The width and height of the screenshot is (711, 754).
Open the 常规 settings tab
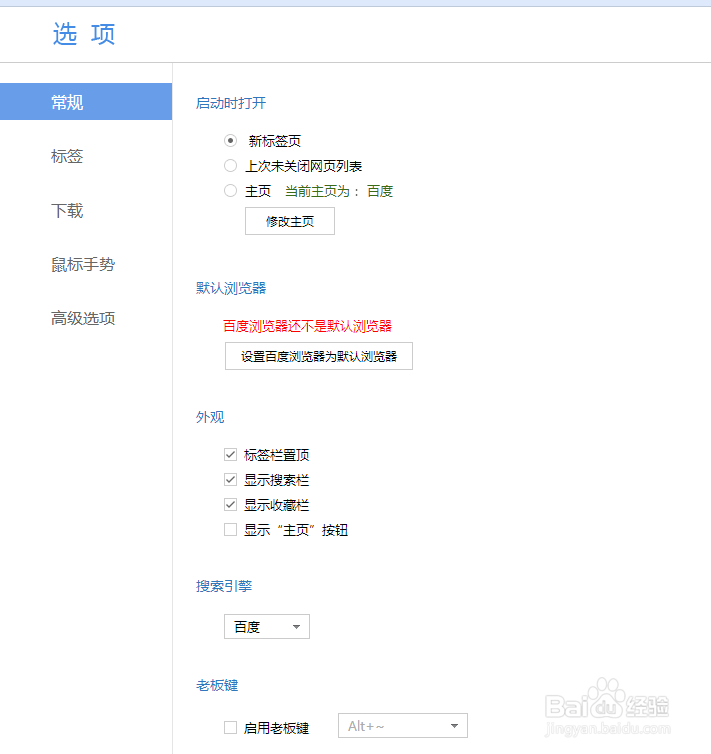tap(86, 101)
